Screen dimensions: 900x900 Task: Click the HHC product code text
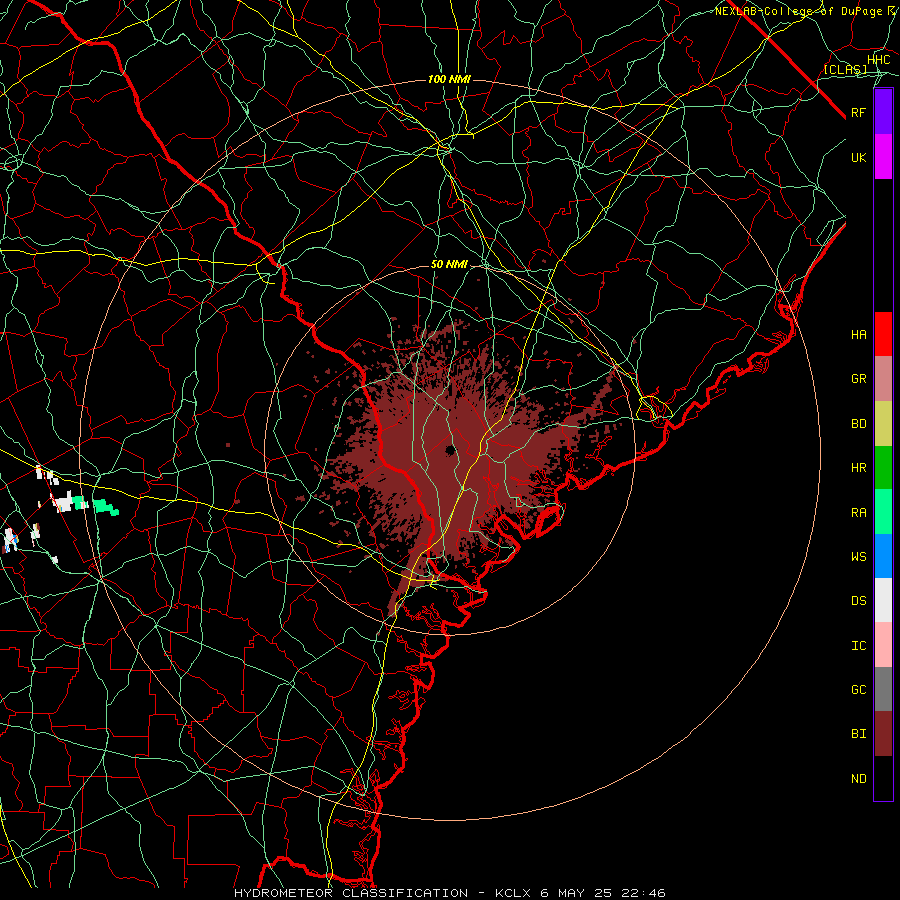(878, 60)
